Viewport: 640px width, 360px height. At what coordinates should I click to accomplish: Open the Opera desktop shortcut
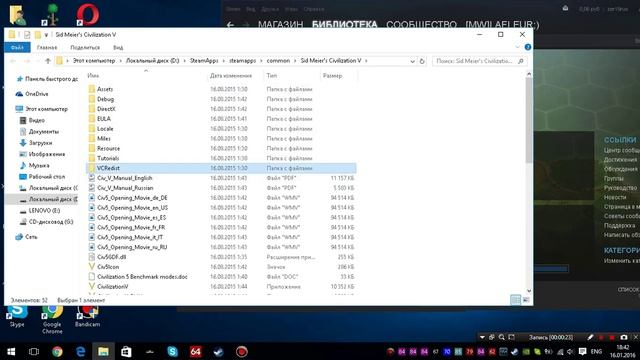tap(88, 14)
